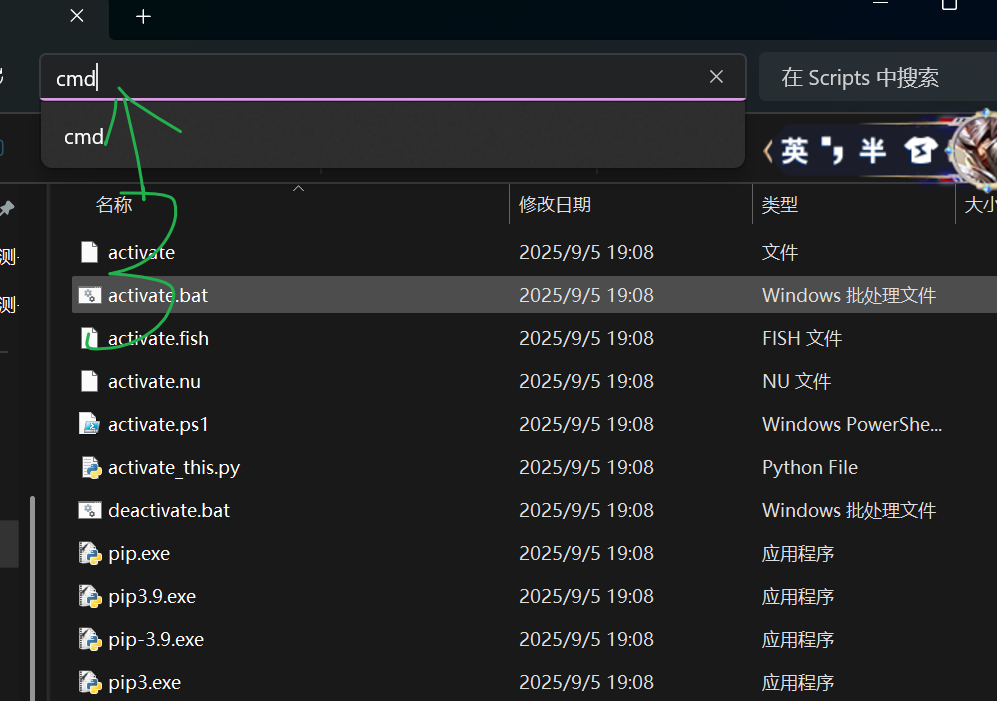Select the pip.exe file name

139,553
